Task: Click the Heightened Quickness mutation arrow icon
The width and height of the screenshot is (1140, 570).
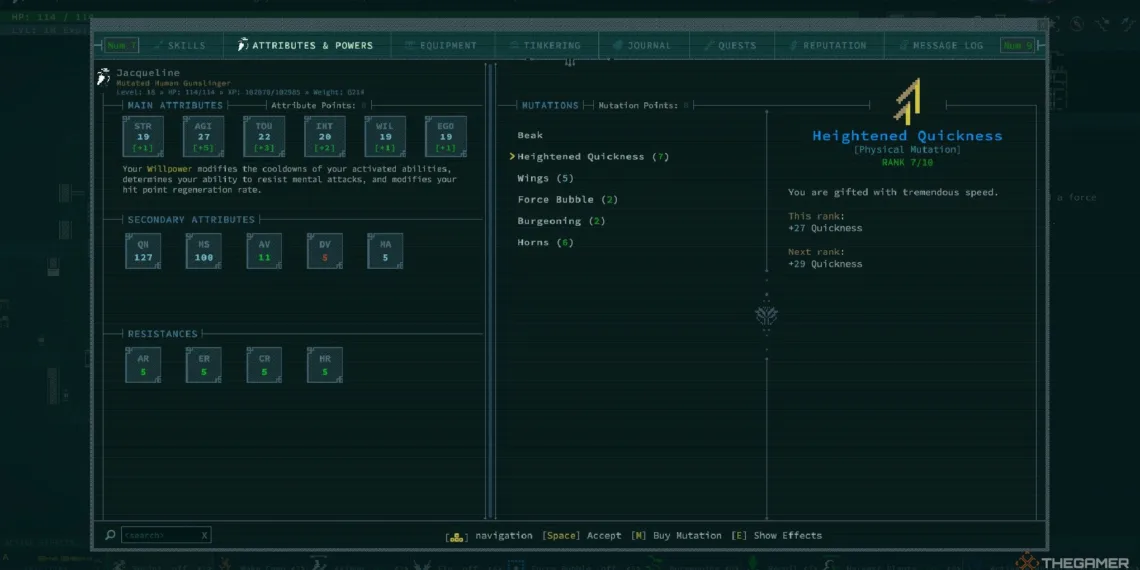Action: coord(907,100)
